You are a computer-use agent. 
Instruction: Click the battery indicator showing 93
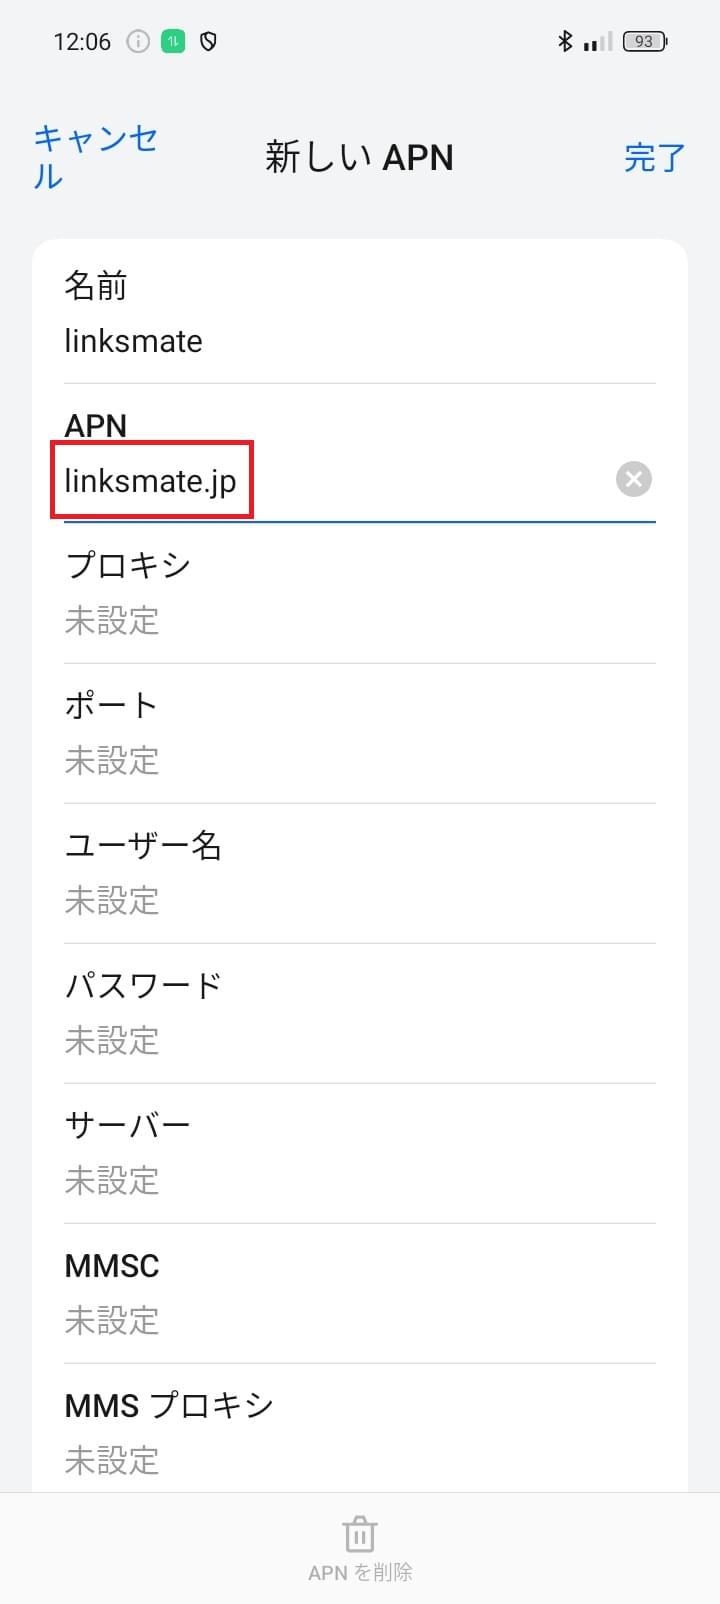[x=645, y=41]
